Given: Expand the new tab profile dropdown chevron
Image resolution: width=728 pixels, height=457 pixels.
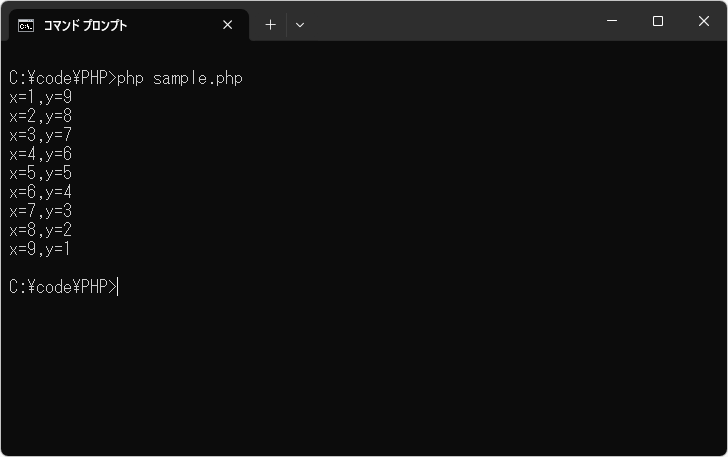Looking at the screenshot, I should pos(300,25).
